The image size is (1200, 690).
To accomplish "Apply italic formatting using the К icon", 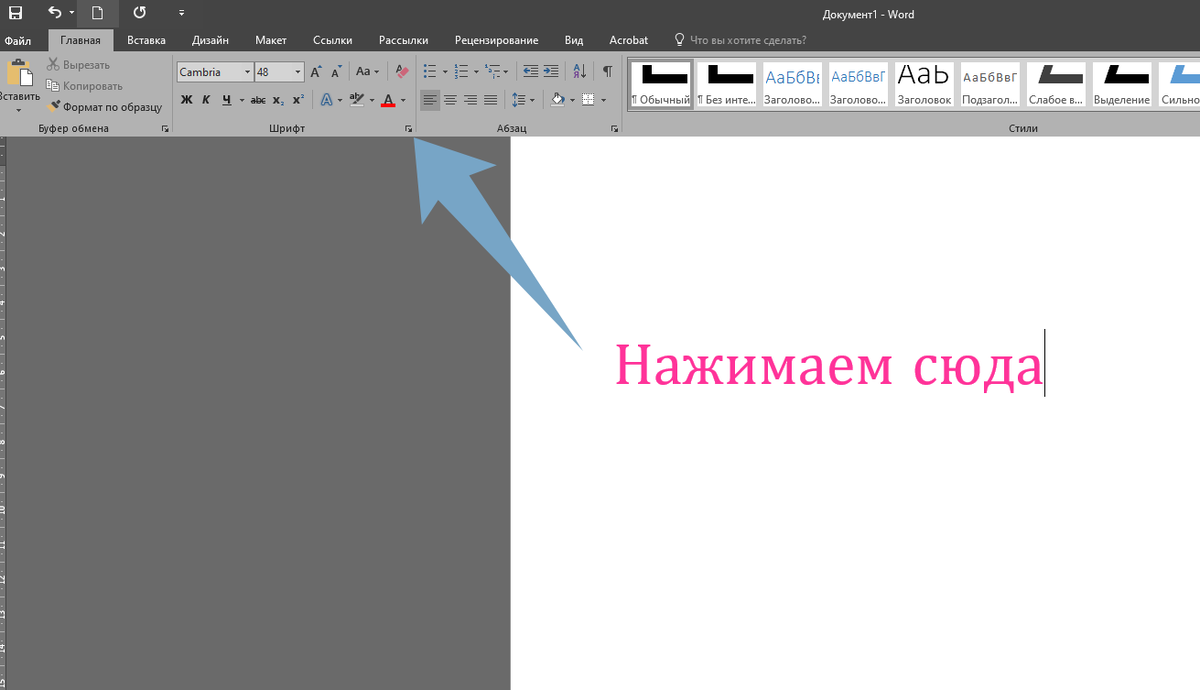I will point(206,98).
